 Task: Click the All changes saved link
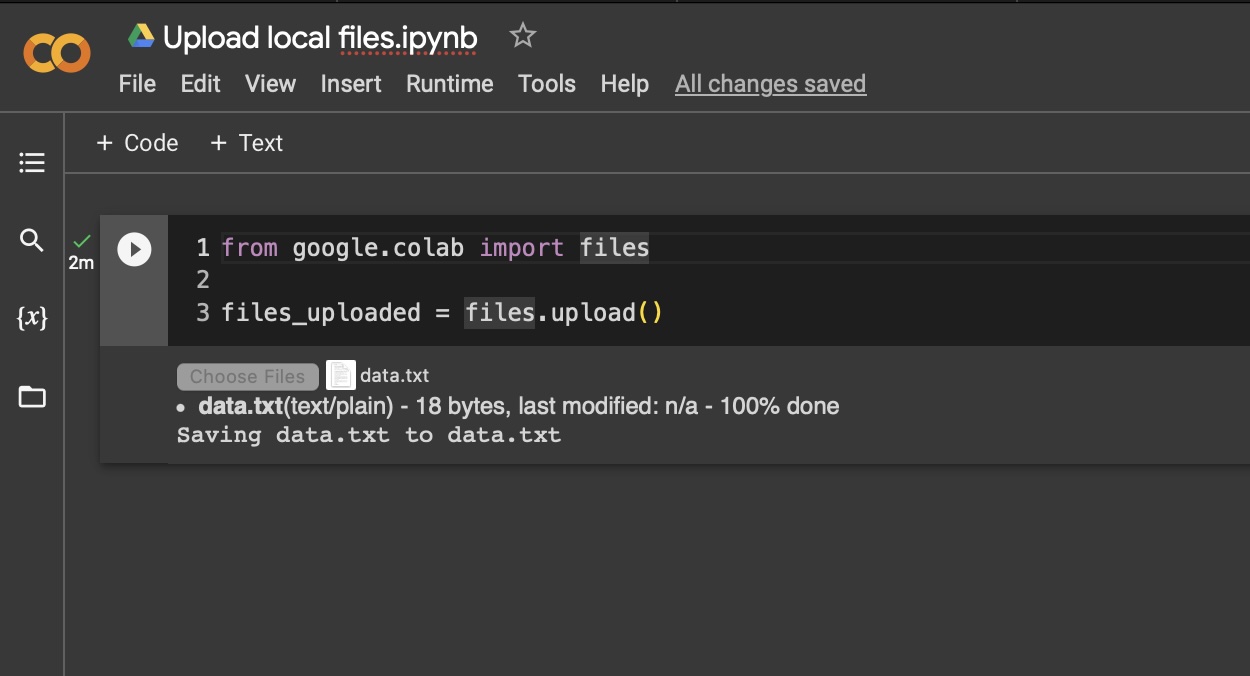(770, 84)
